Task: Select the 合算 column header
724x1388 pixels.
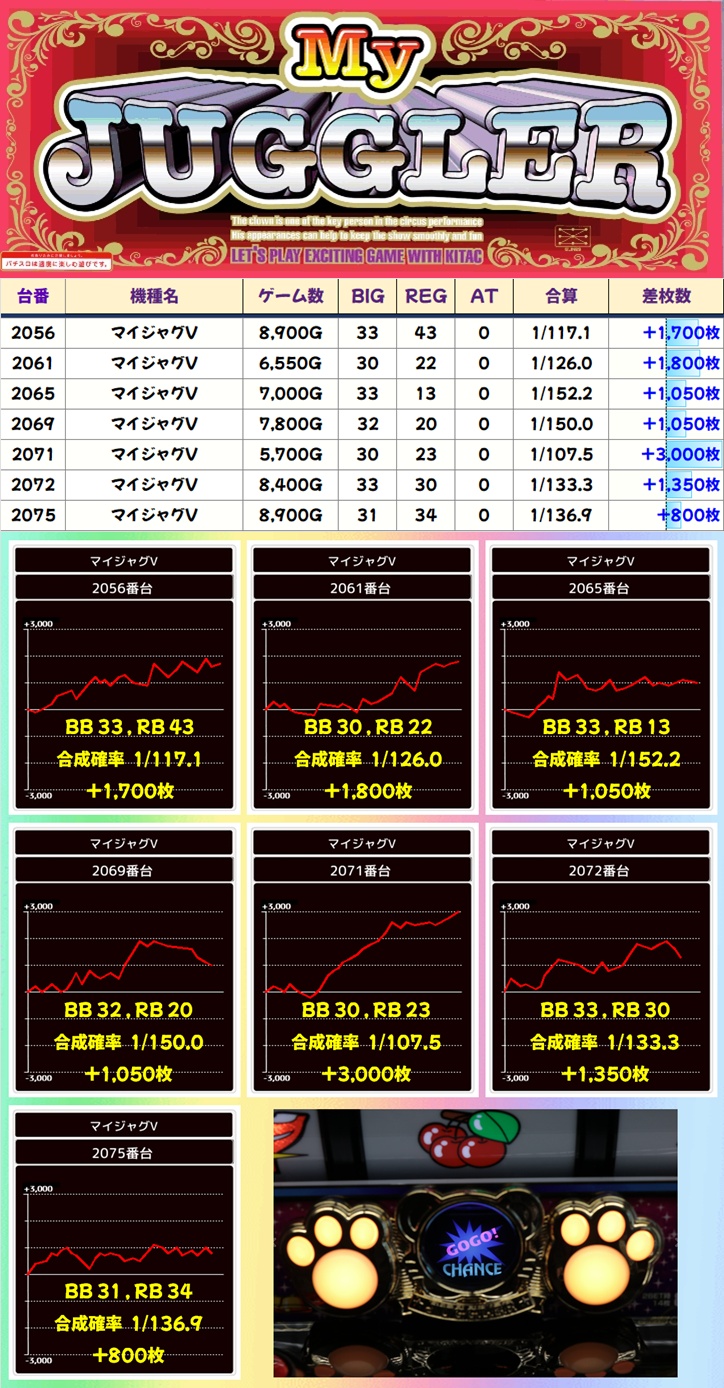Action: point(561,296)
